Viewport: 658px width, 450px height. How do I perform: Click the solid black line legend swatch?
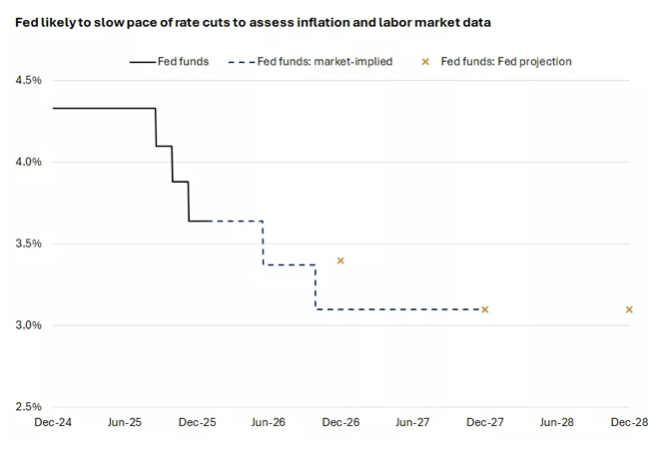(142, 62)
